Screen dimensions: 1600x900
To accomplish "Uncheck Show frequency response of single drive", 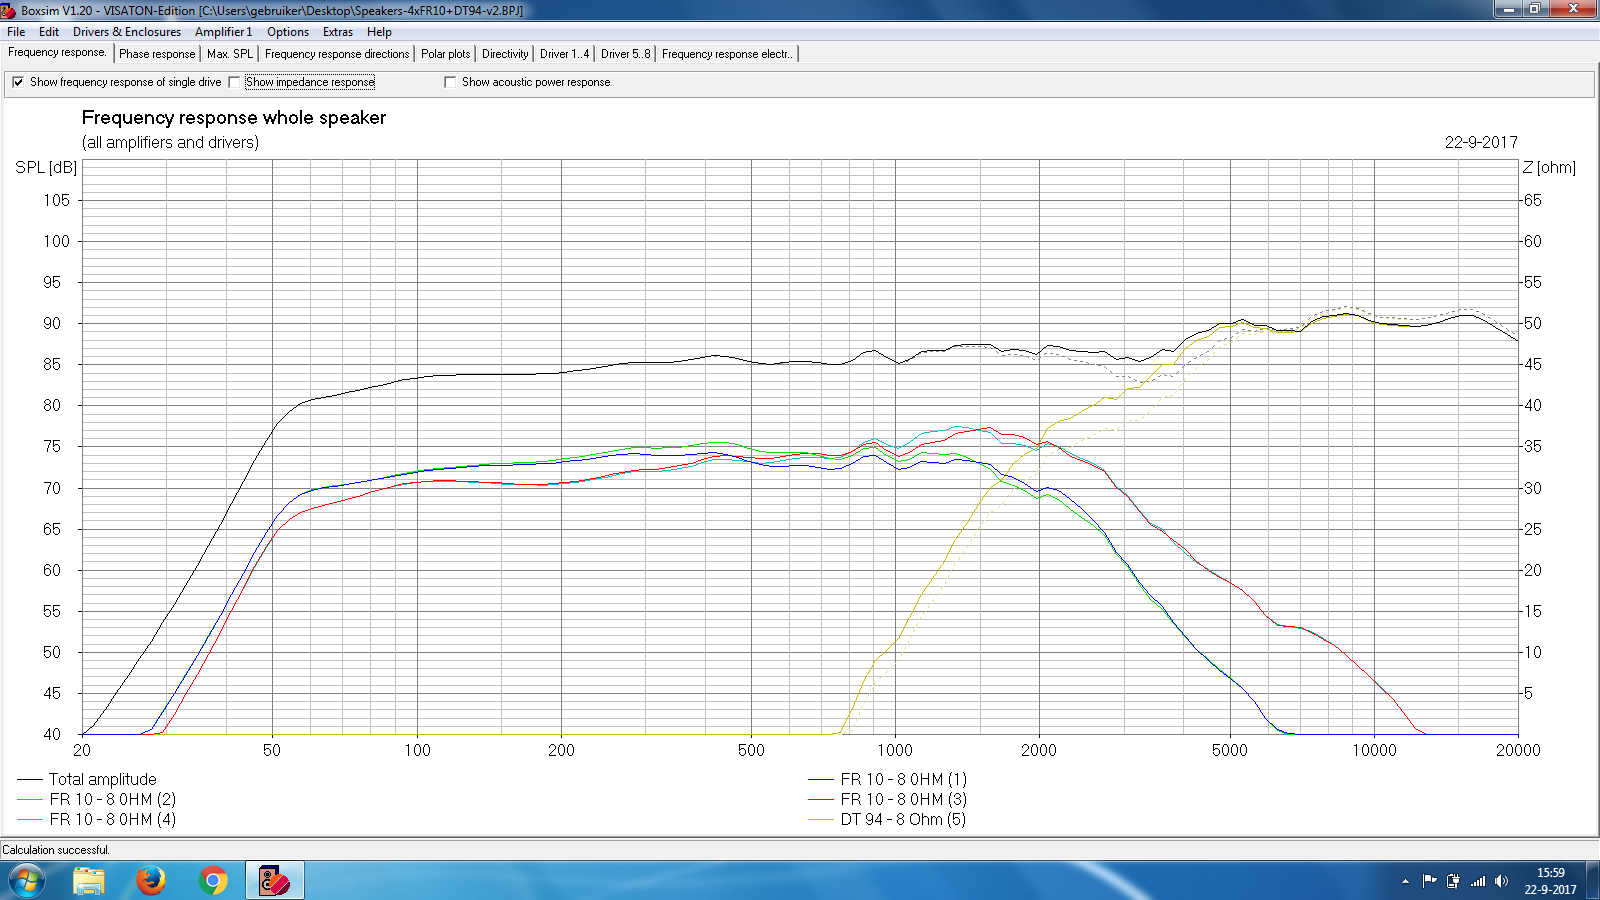I will (x=18, y=82).
